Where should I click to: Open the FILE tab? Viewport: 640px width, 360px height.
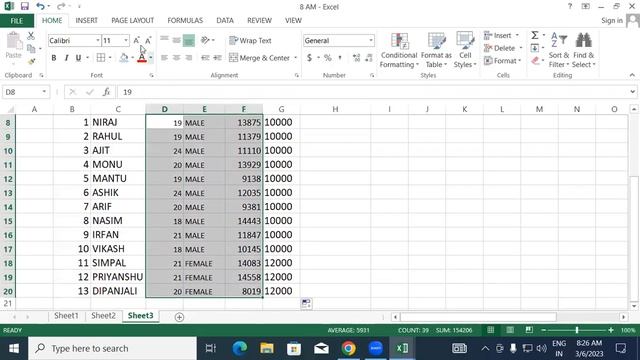pyautogui.click(x=17, y=21)
